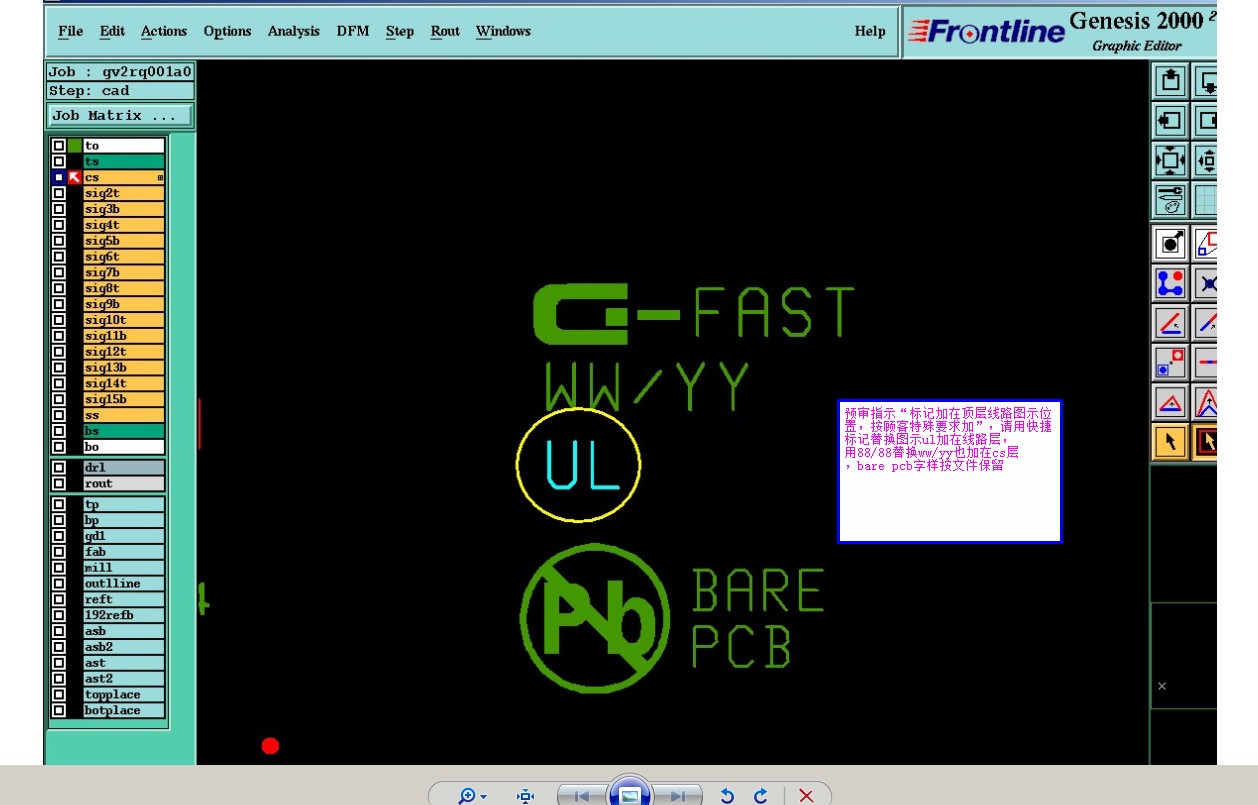The image size is (1258, 805).
Task: Click the pan up icon
Action: click(x=1170, y=81)
